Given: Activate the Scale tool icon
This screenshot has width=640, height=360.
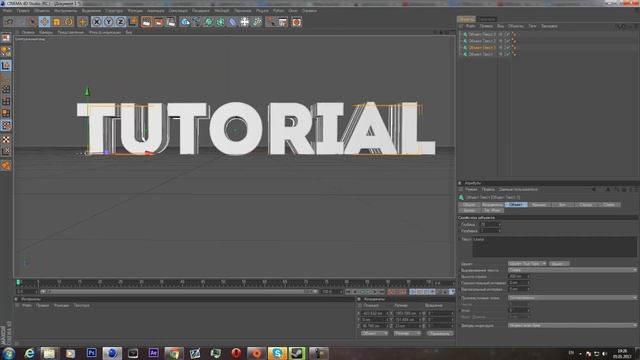Looking at the screenshot, I should [x=56, y=22].
